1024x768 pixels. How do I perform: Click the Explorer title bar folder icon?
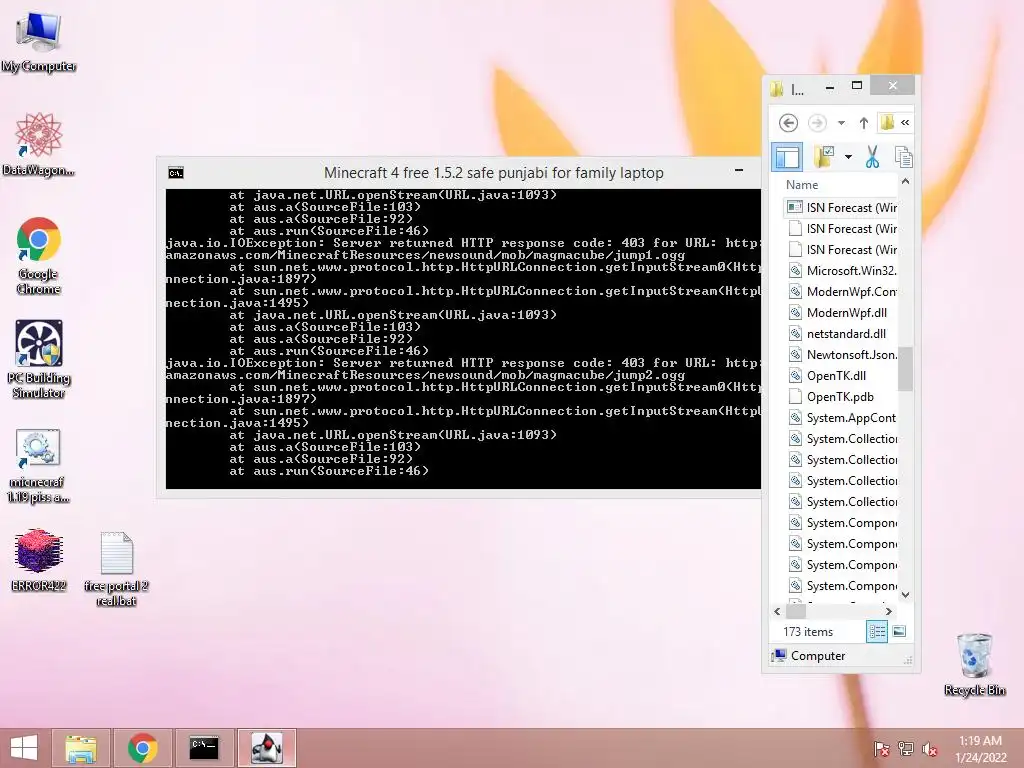coord(776,89)
